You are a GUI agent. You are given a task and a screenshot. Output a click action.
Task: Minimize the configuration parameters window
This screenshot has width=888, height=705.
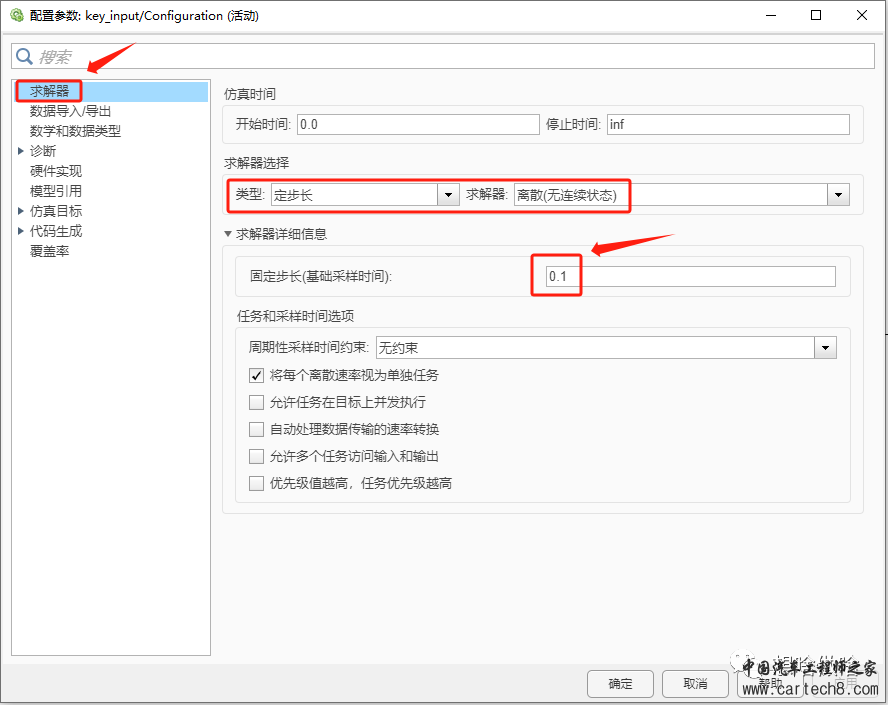coord(771,15)
